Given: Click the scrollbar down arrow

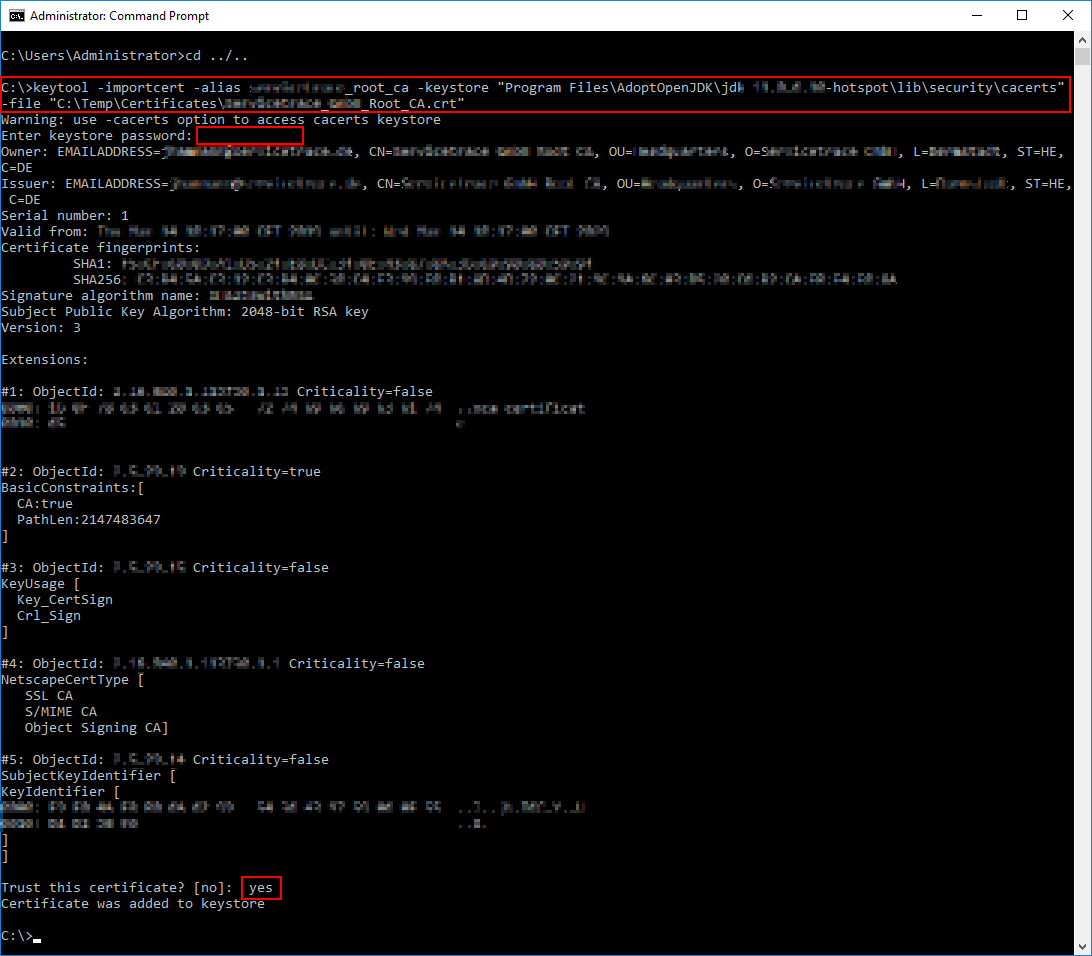Looking at the screenshot, I should [x=1082, y=946].
